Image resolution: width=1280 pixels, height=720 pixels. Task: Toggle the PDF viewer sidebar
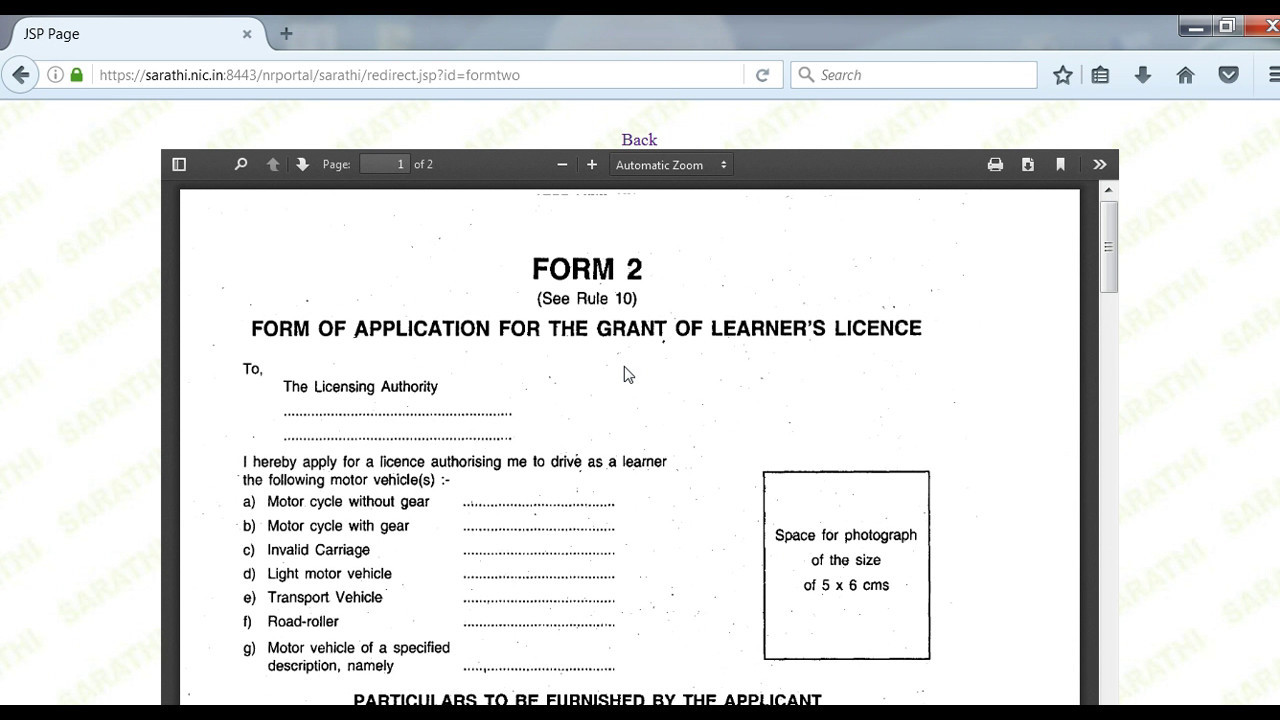tap(179, 165)
